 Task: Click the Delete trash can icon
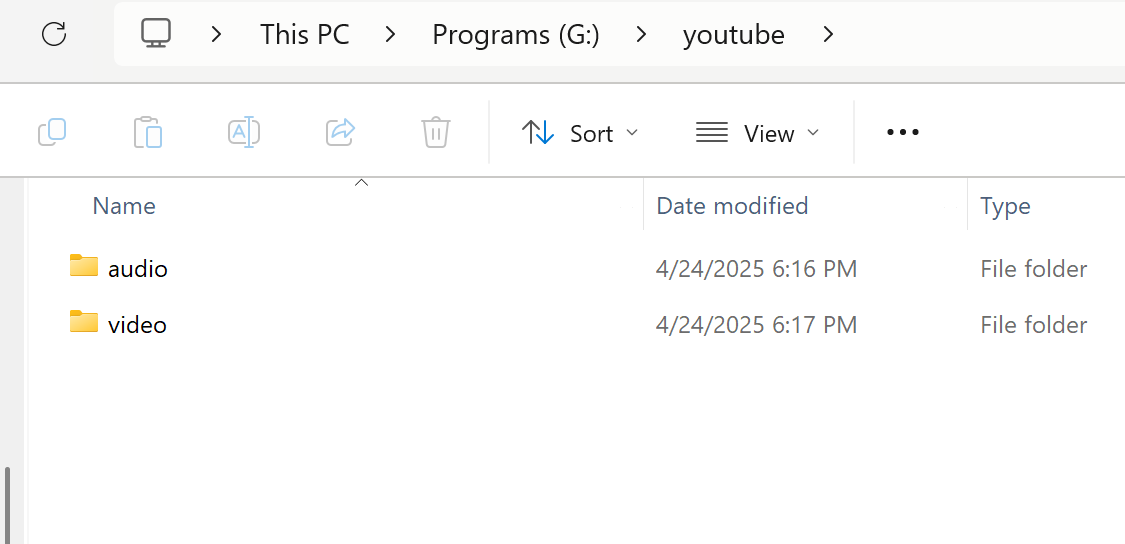436,132
